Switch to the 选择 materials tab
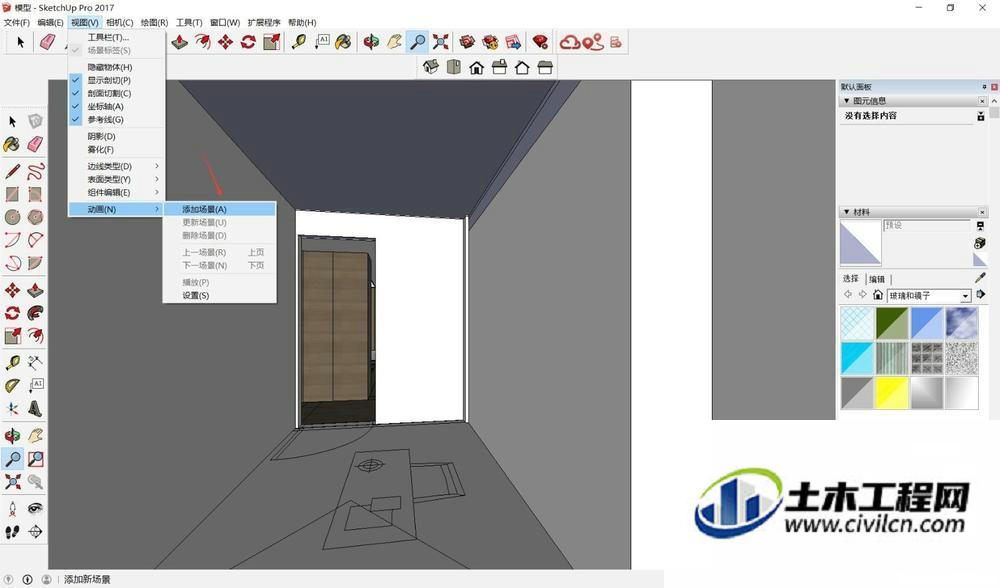Screen dimensions: 1000x588 point(851,279)
